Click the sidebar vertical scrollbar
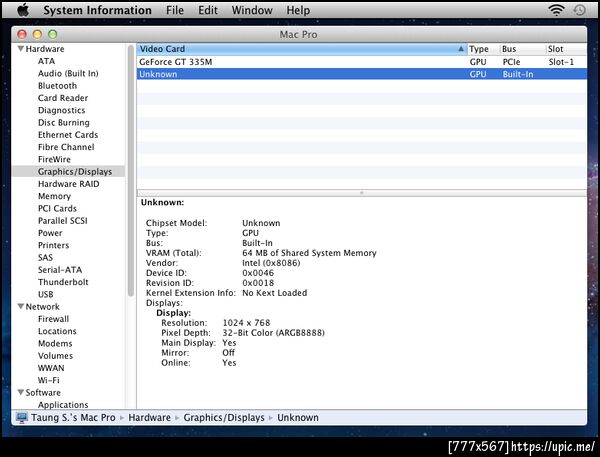This screenshot has height=457, width=600. point(130,170)
